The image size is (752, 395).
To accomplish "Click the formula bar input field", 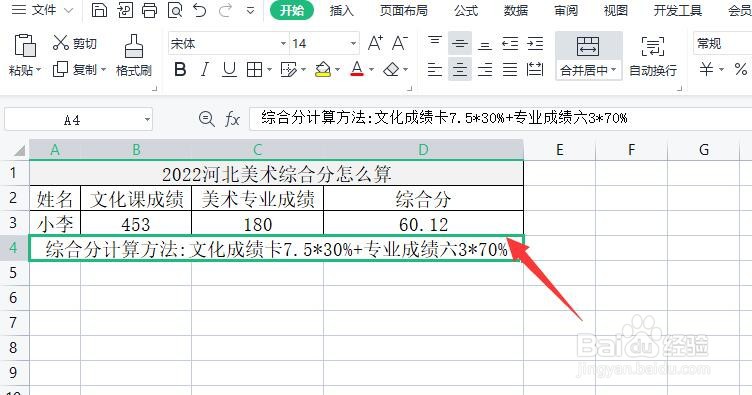I will tap(500, 118).
